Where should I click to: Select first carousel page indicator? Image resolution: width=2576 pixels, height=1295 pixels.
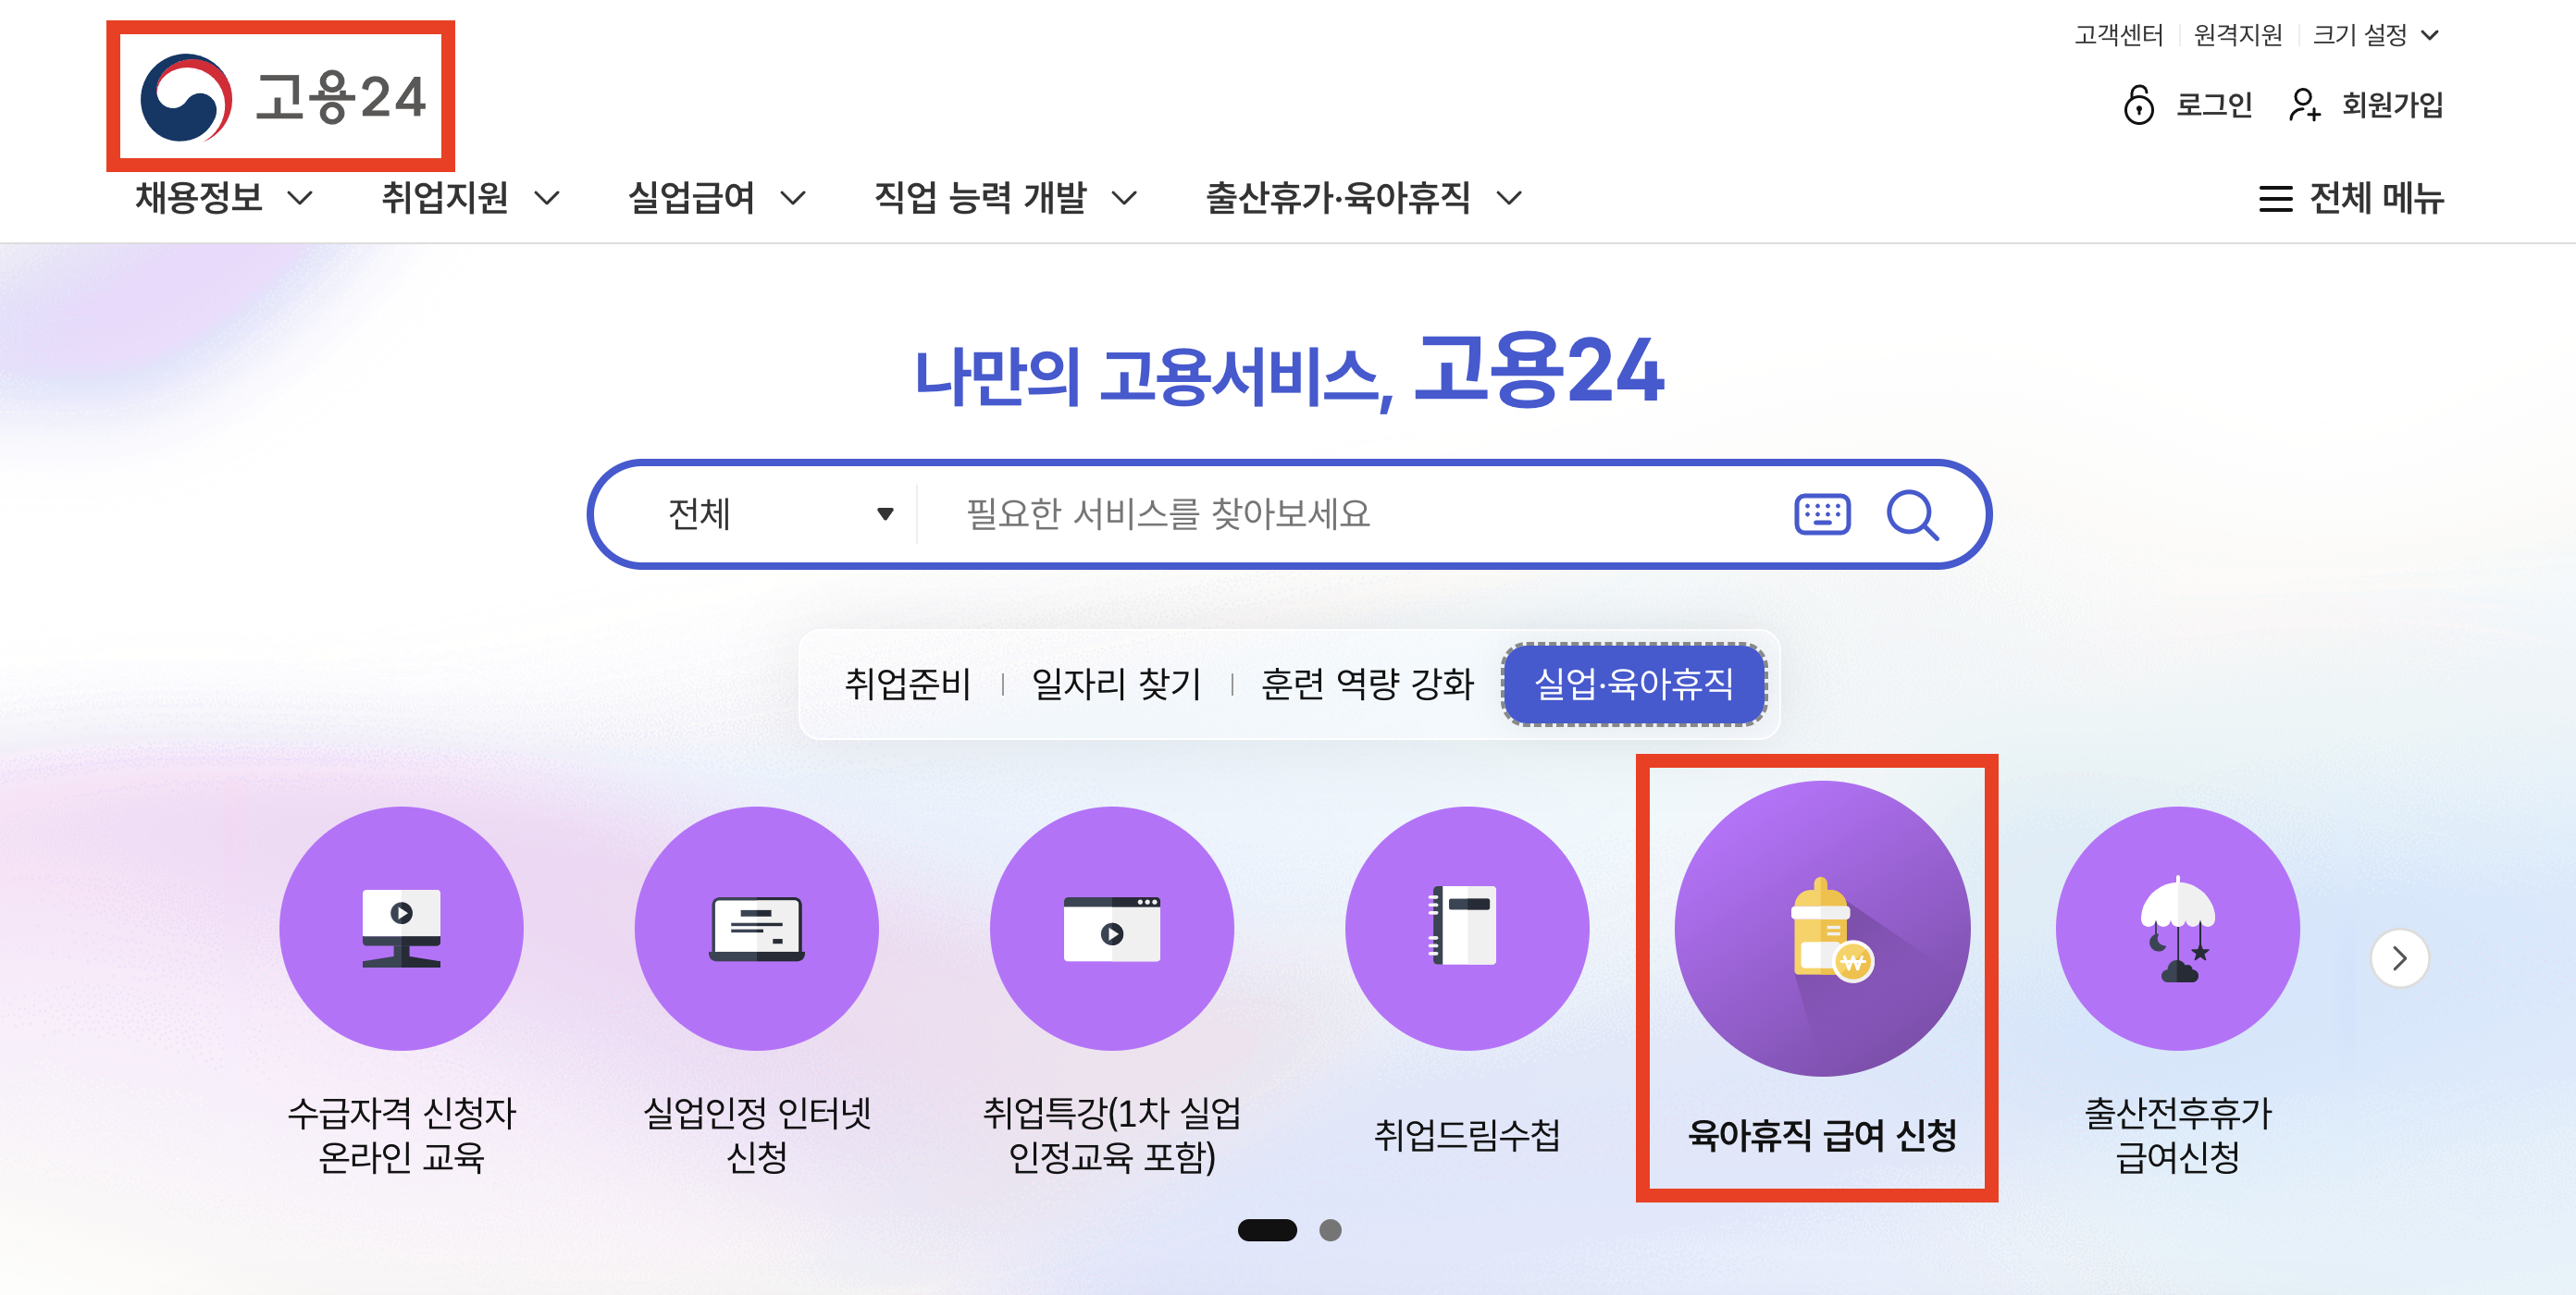tap(1266, 1230)
